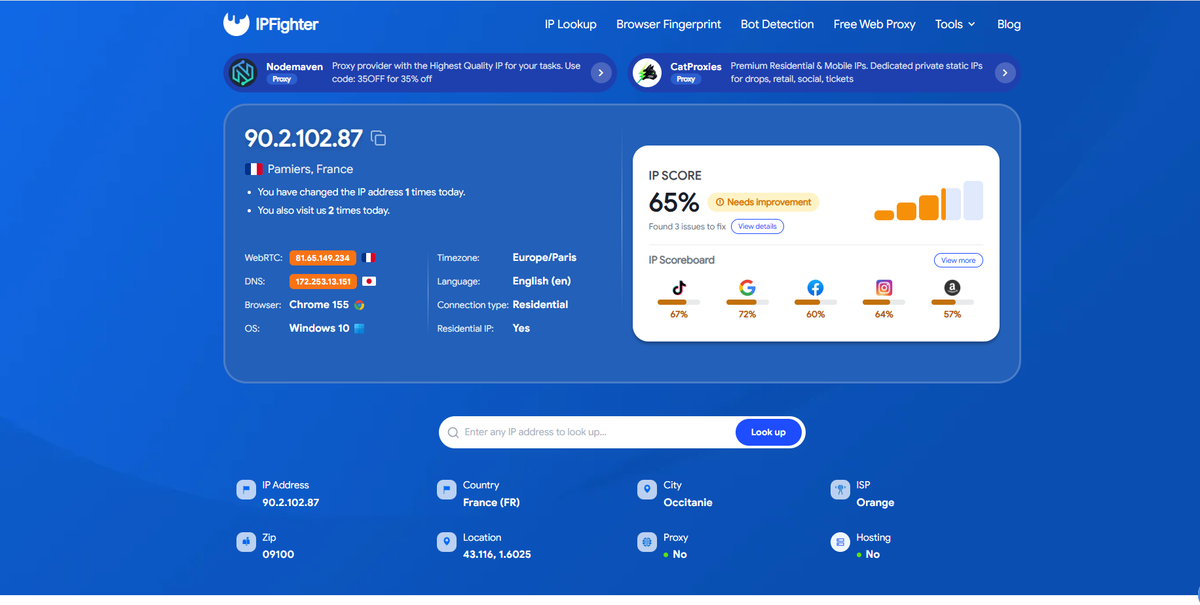1200x605 pixels.
Task: Click the CatProxies logo icon
Action: click(648, 72)
